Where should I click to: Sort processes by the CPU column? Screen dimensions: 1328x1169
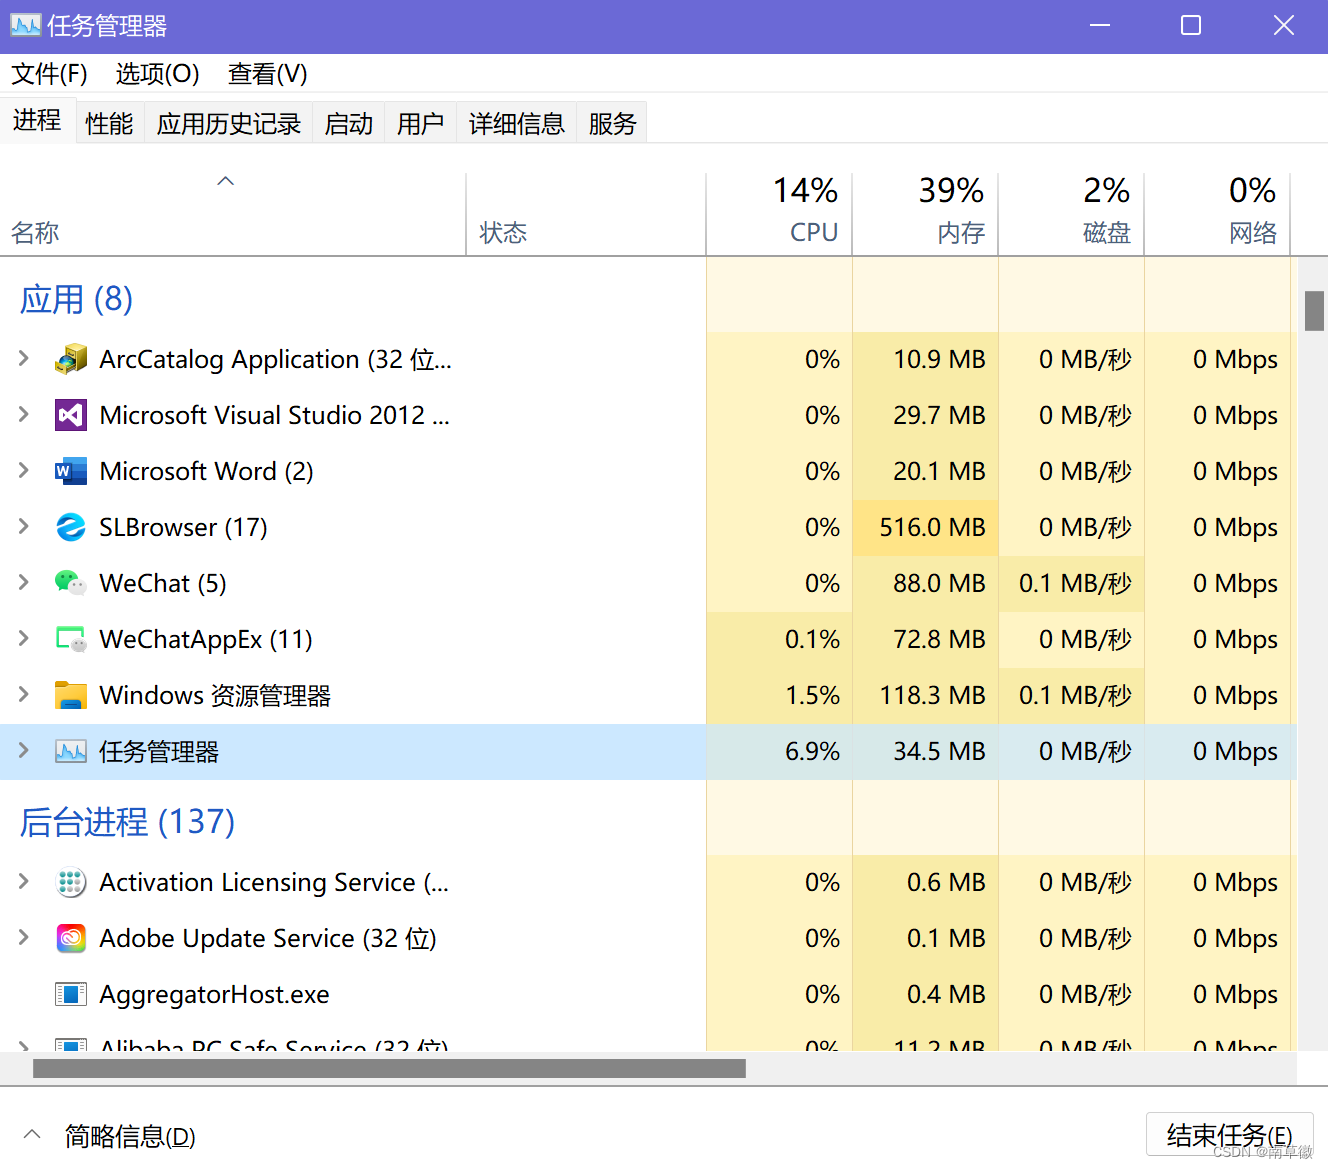click(779, 214)
